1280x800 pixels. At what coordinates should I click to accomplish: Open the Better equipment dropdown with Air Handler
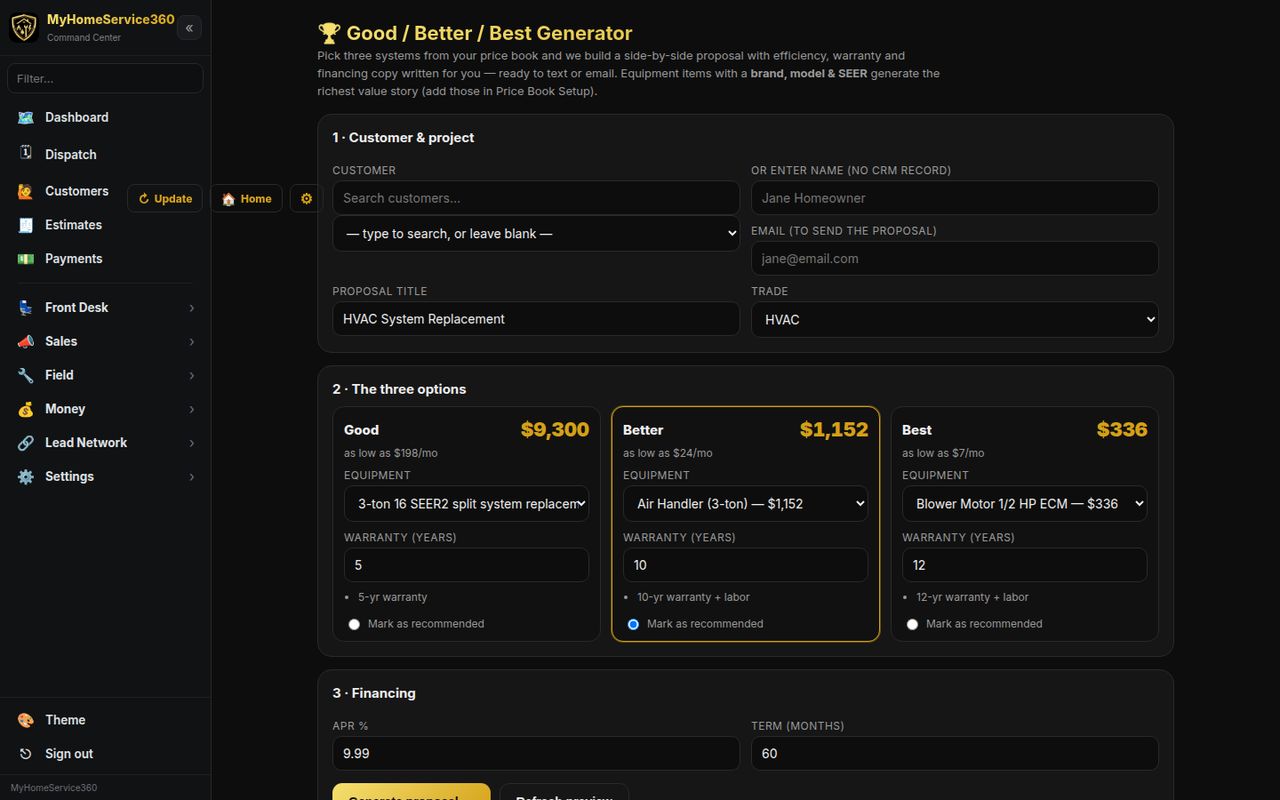746,504
